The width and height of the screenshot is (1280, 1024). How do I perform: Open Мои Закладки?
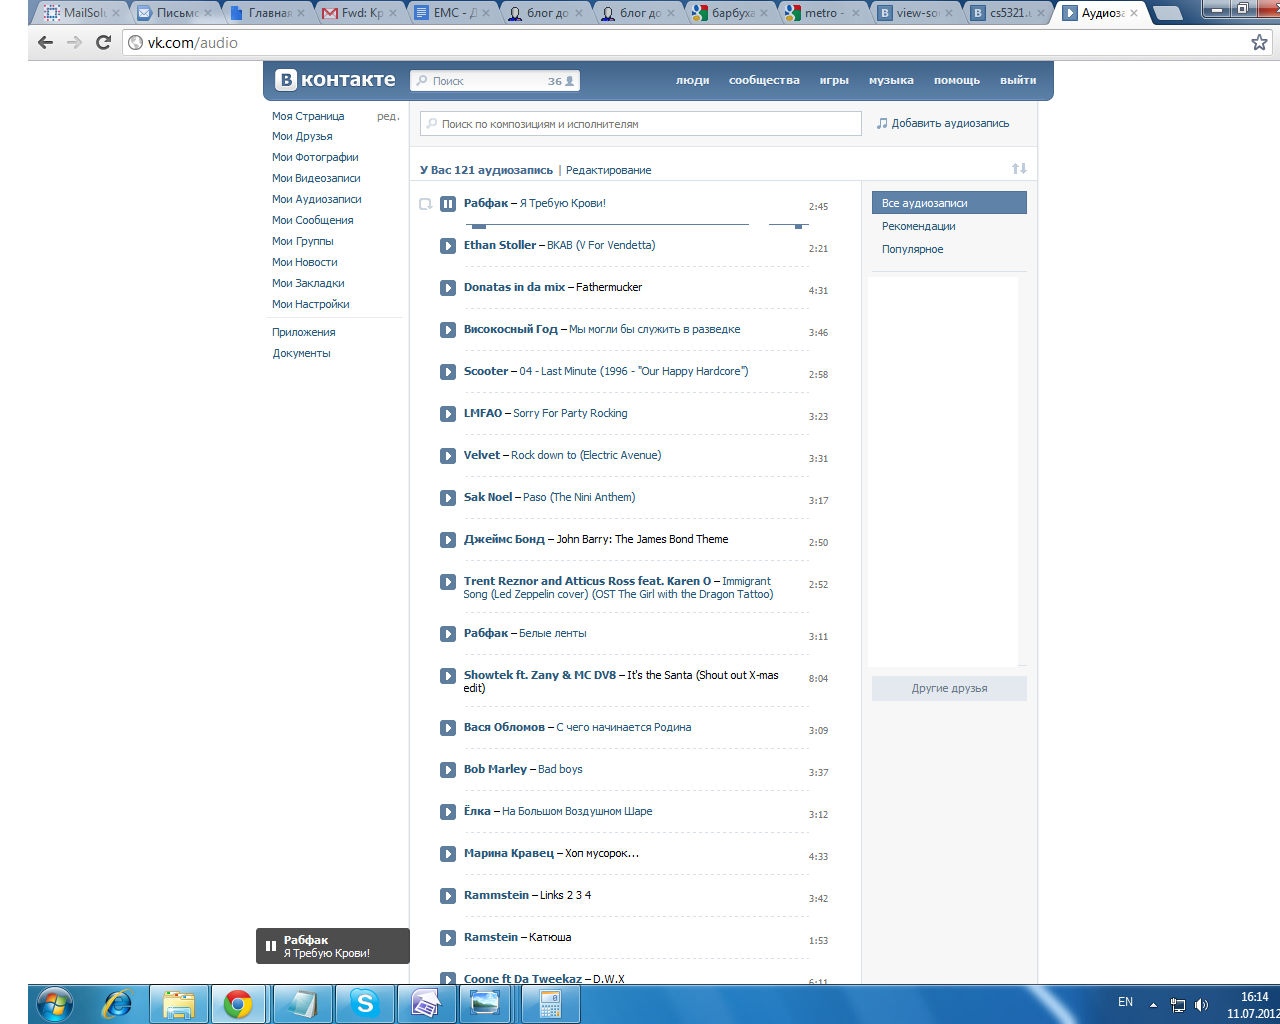pyautogui.click(x=308, y=283)
